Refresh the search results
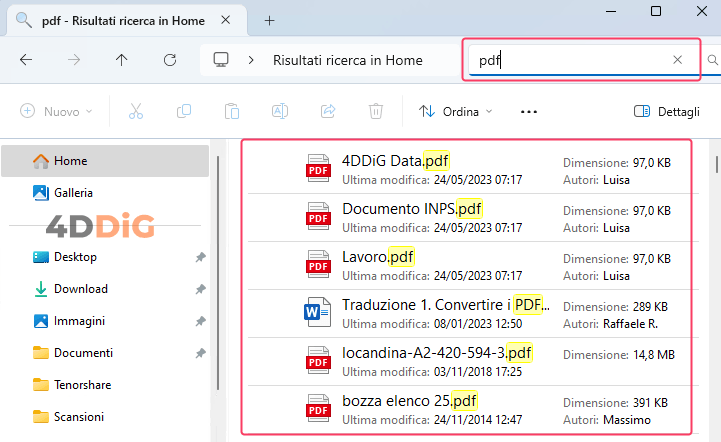 click(x=170, y=60)
